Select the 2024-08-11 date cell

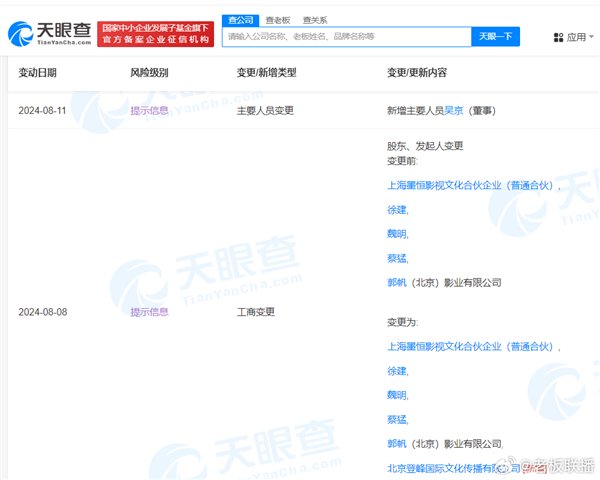pos(42,111)
